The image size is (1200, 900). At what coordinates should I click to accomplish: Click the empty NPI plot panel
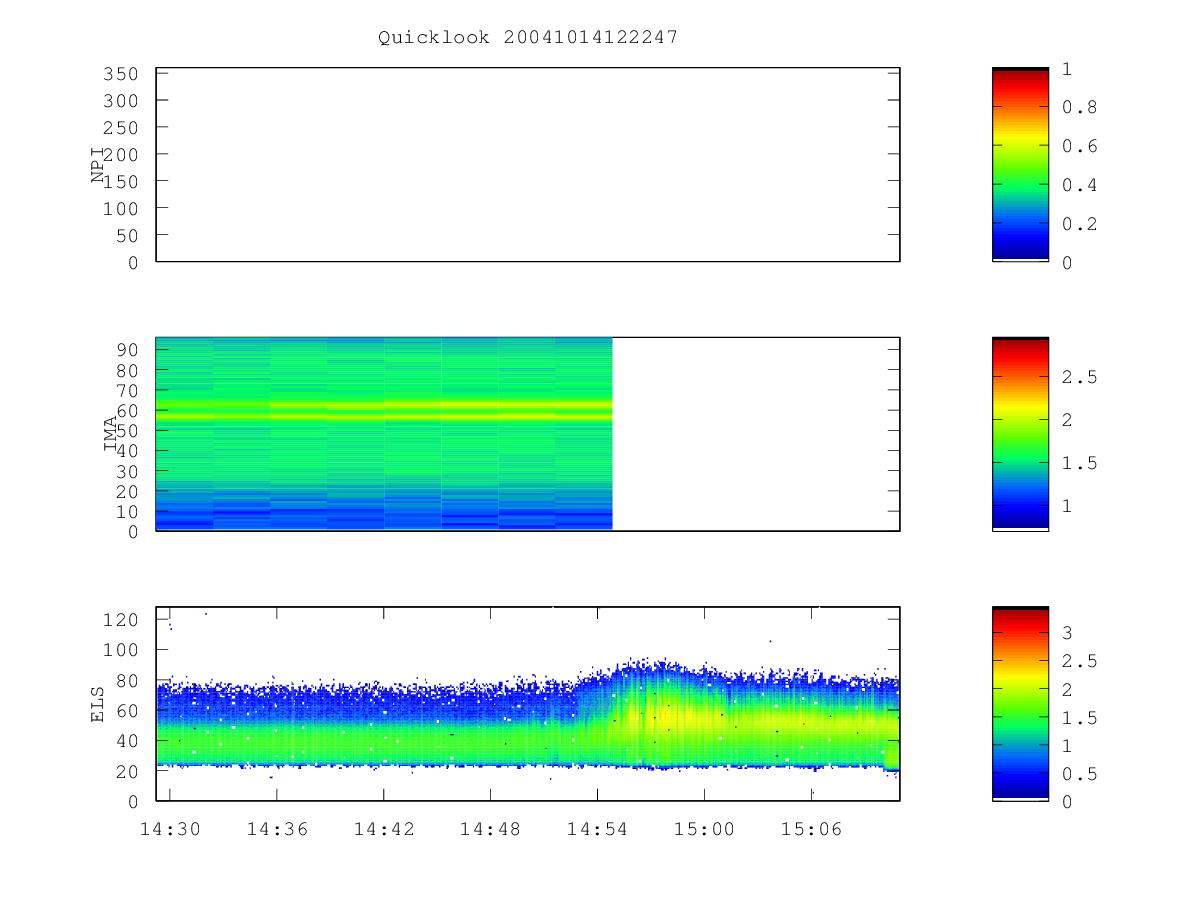point(528,165)
